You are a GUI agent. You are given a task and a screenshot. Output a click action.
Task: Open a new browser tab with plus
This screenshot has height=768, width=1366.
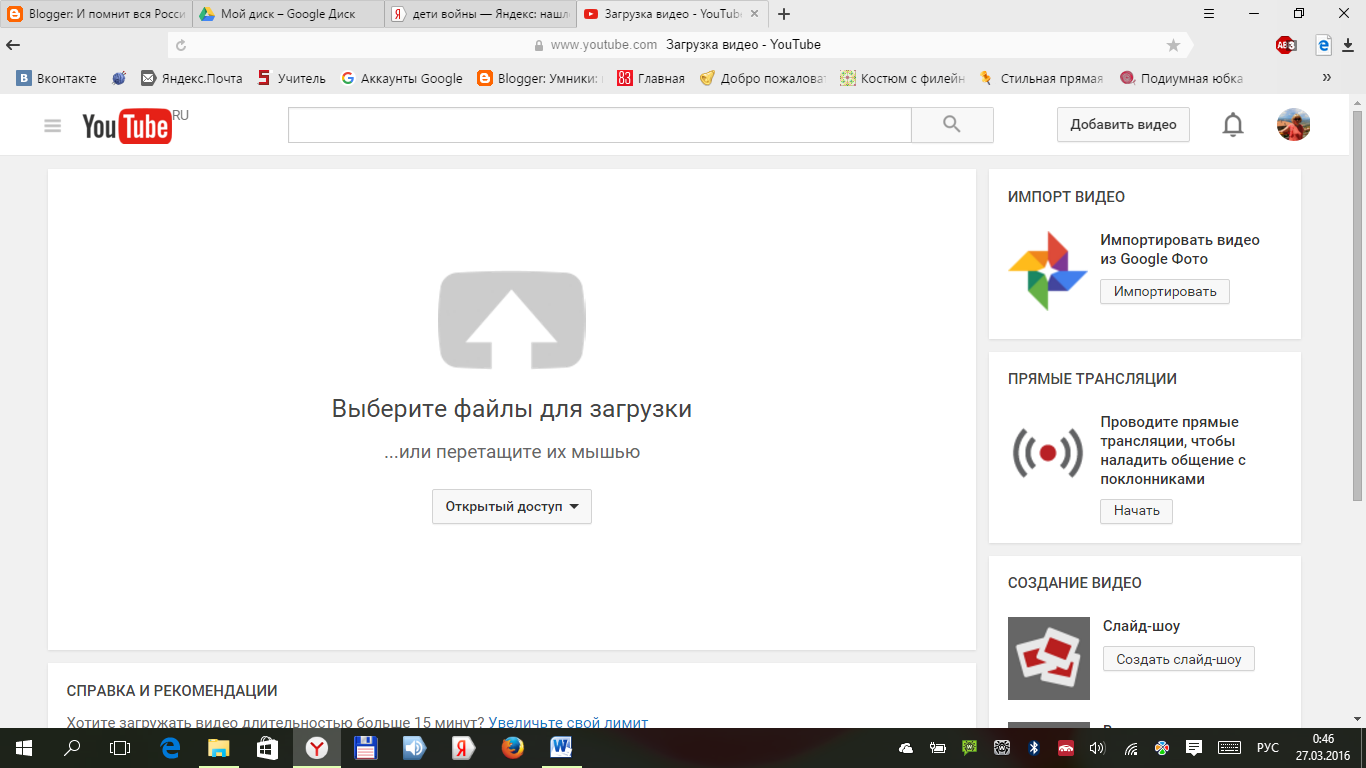(x=784, y=14)
